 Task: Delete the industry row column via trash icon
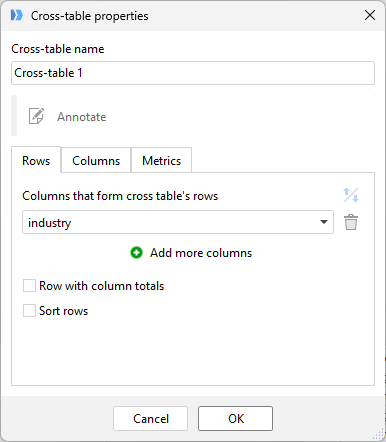[351, 222]
